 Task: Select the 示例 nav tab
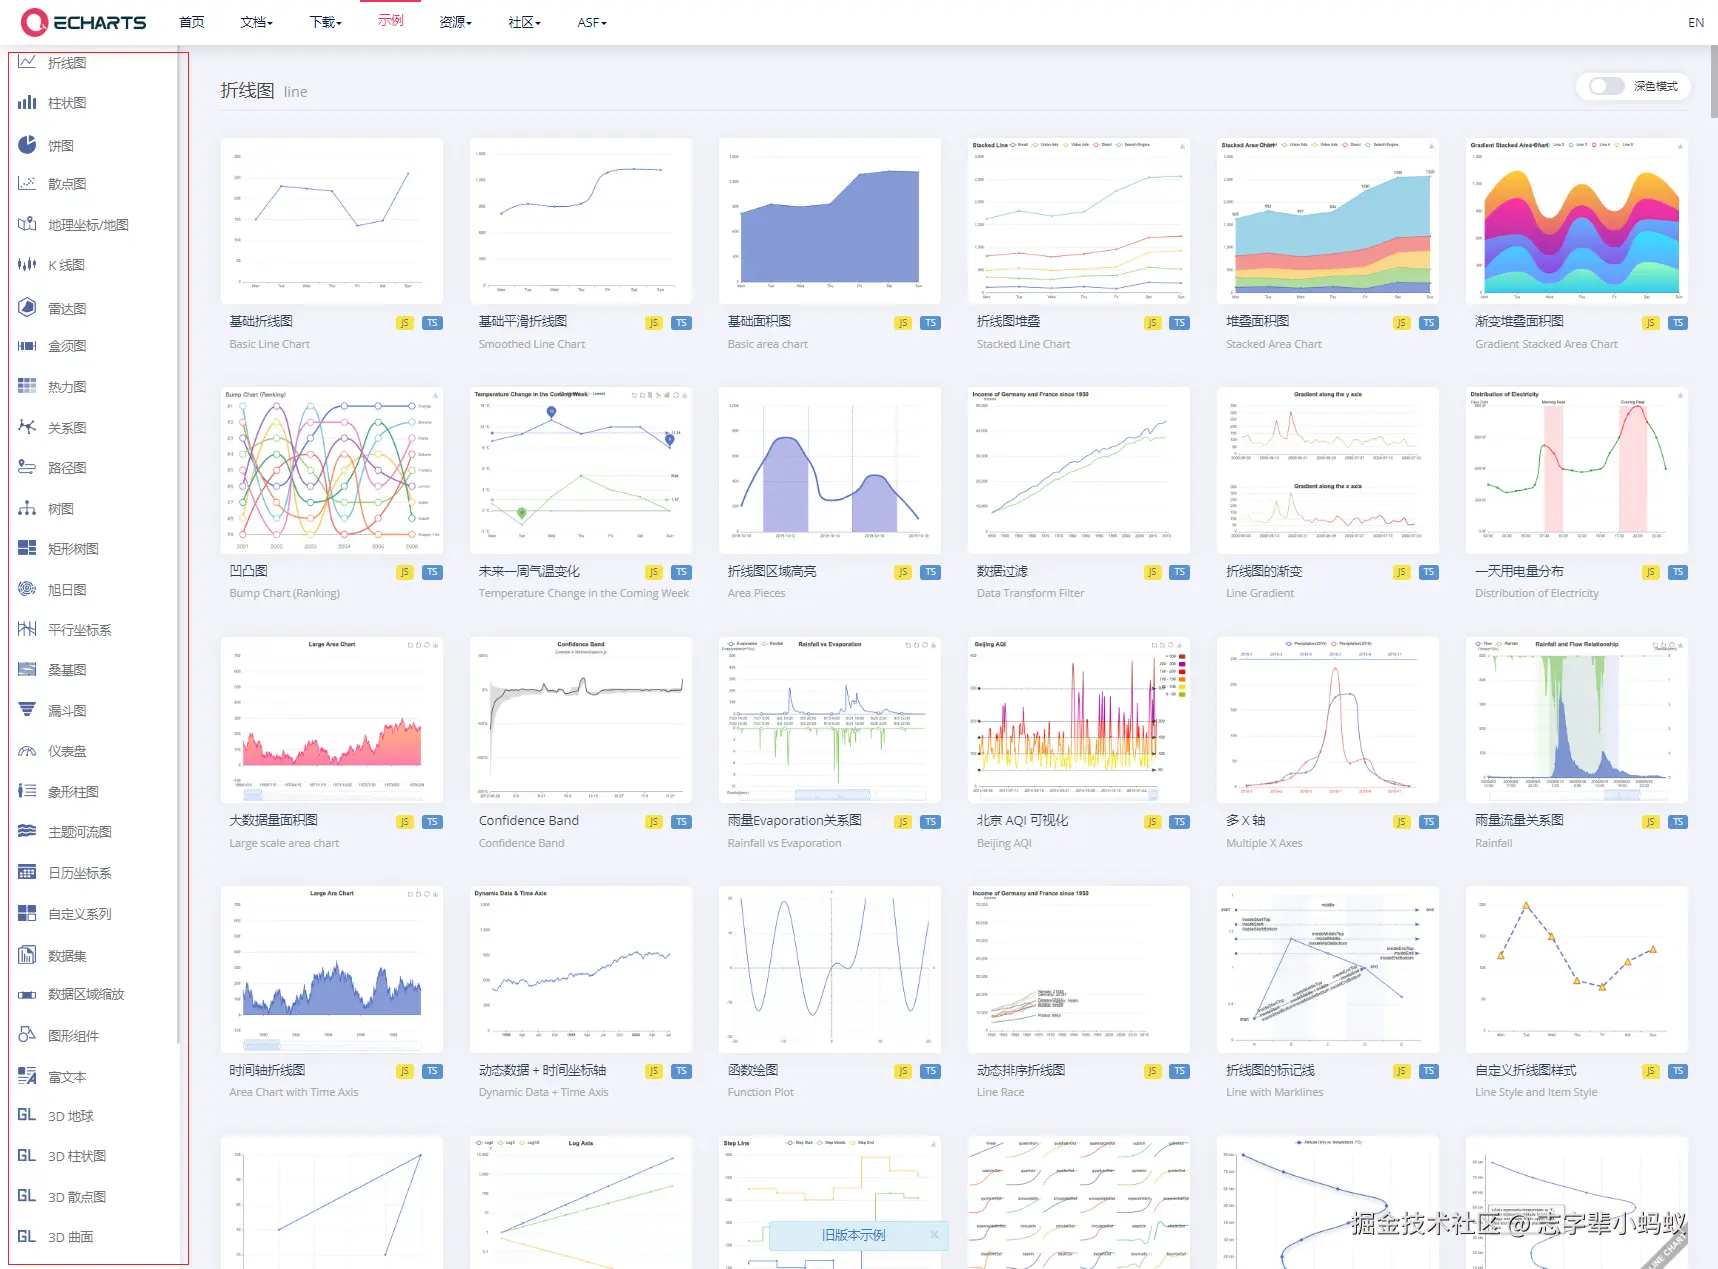391,20
